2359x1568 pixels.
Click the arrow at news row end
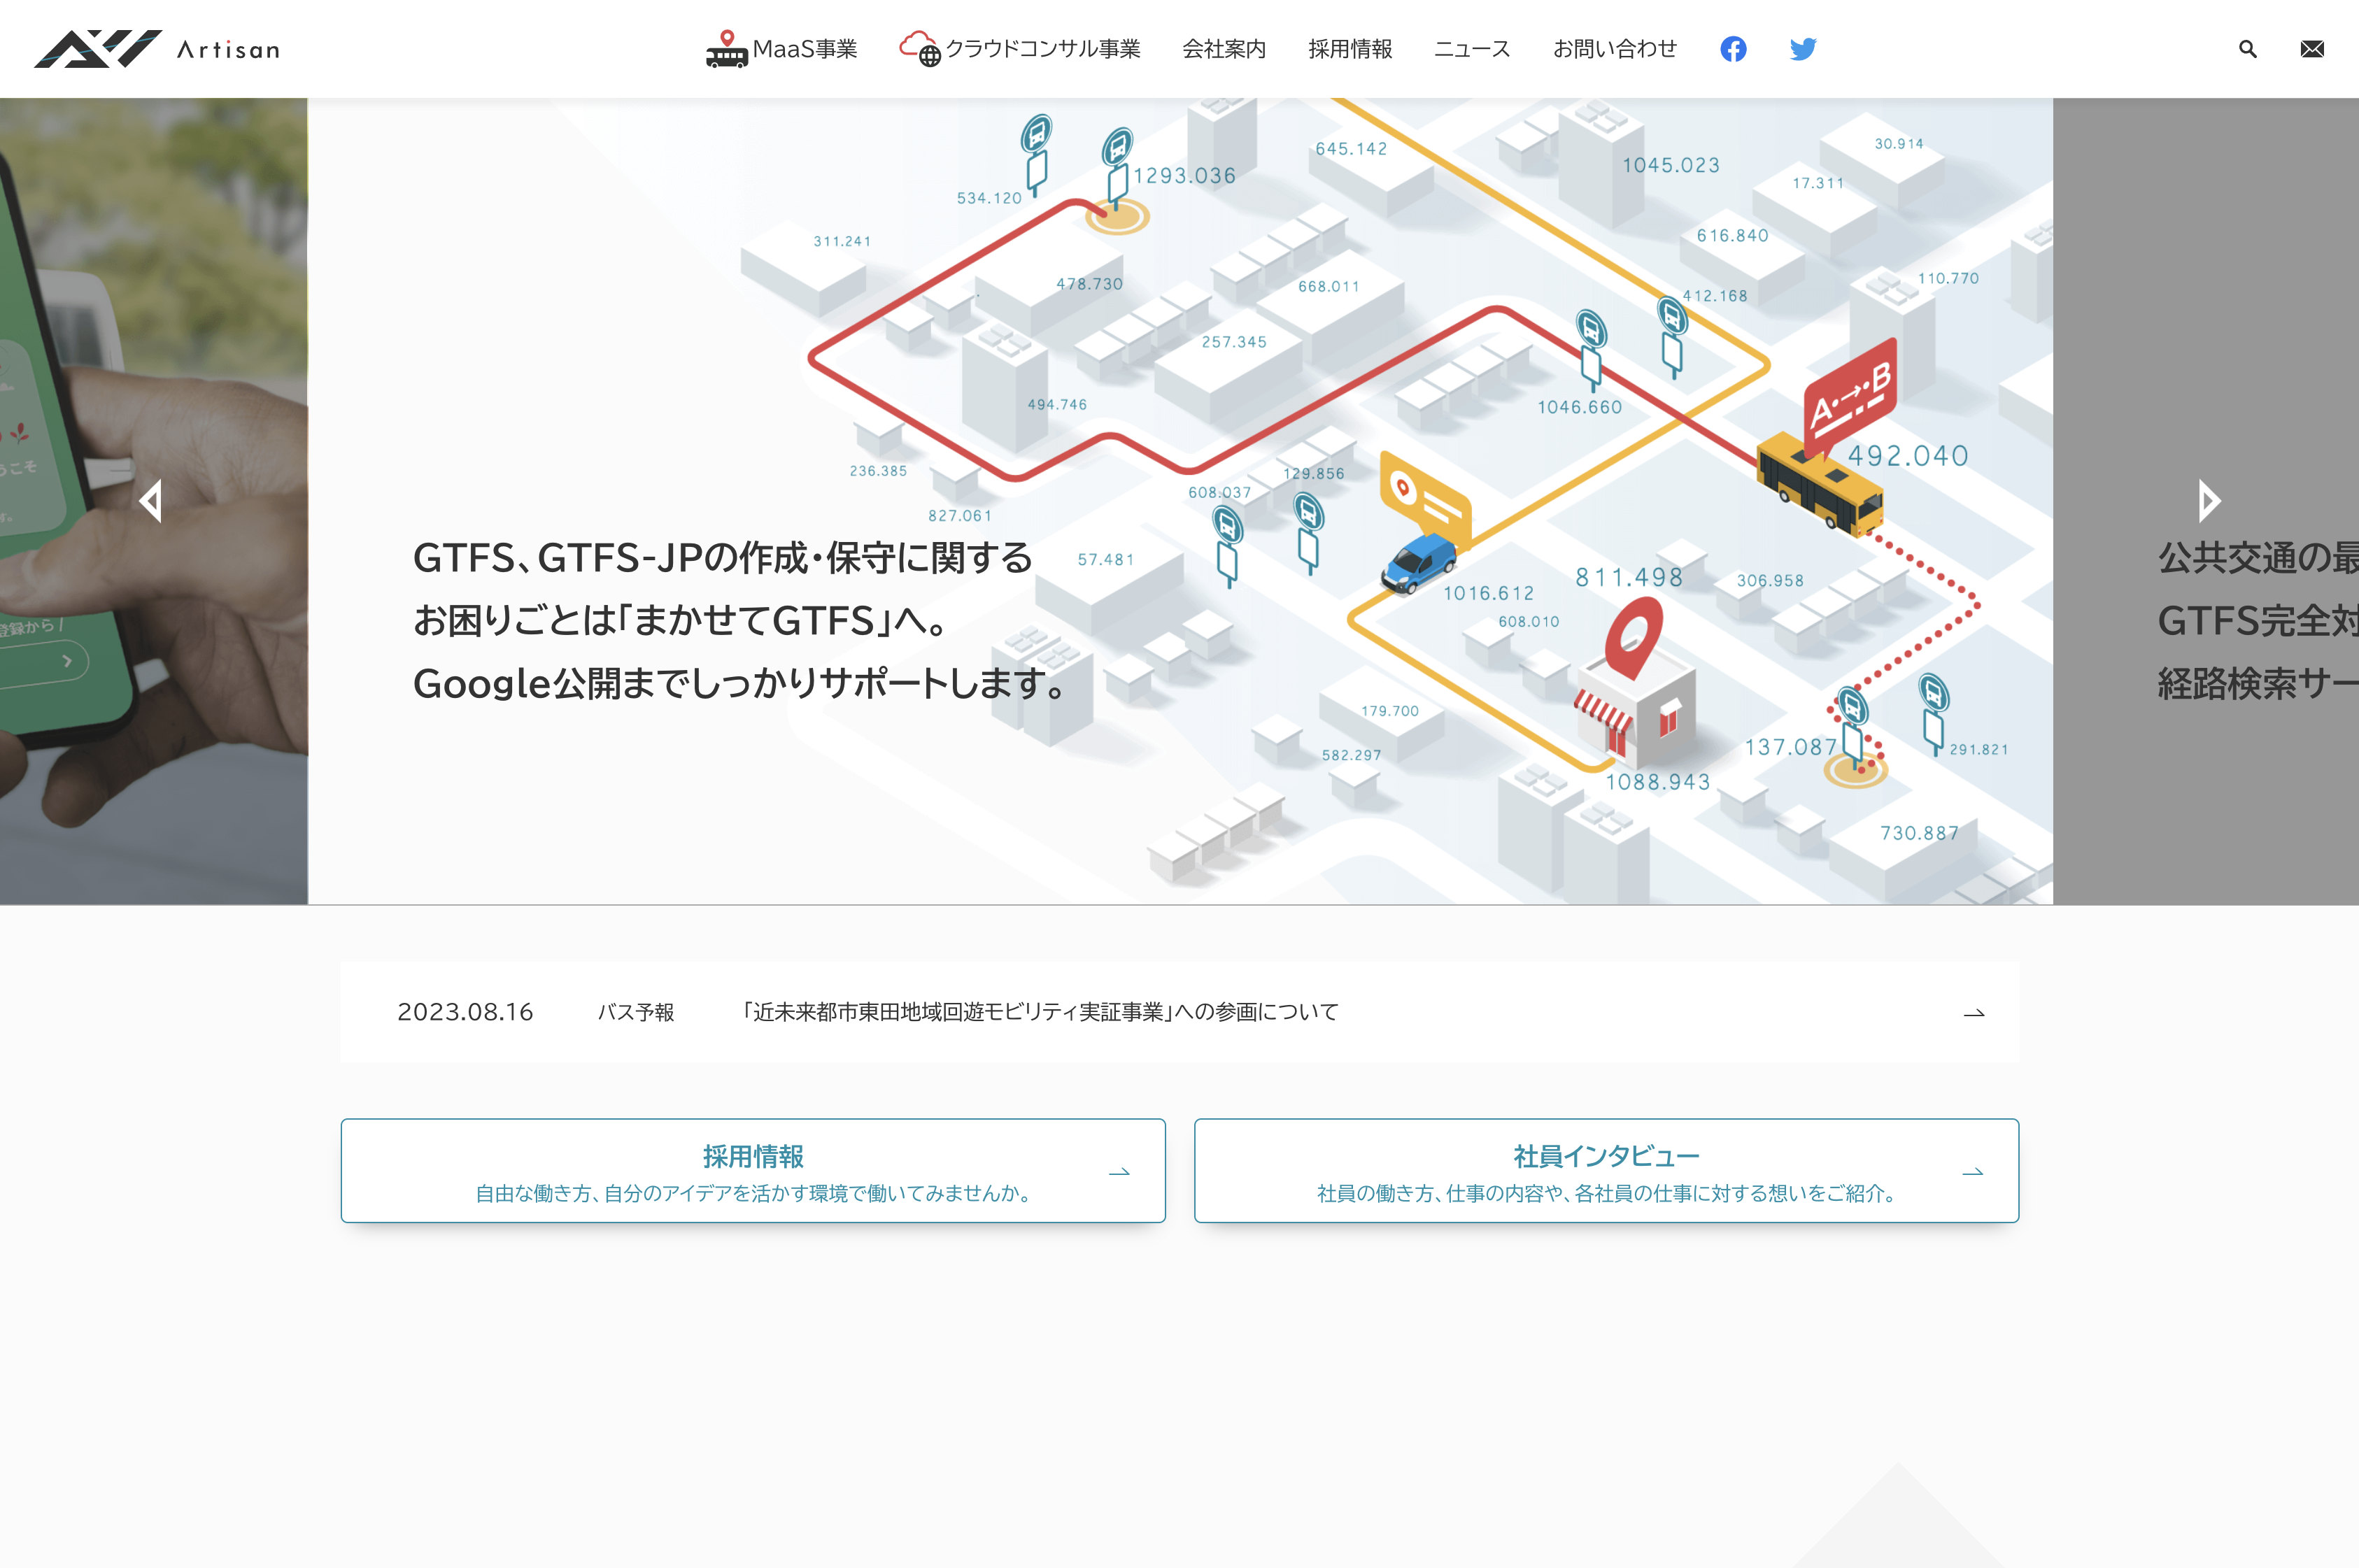1974,1013
